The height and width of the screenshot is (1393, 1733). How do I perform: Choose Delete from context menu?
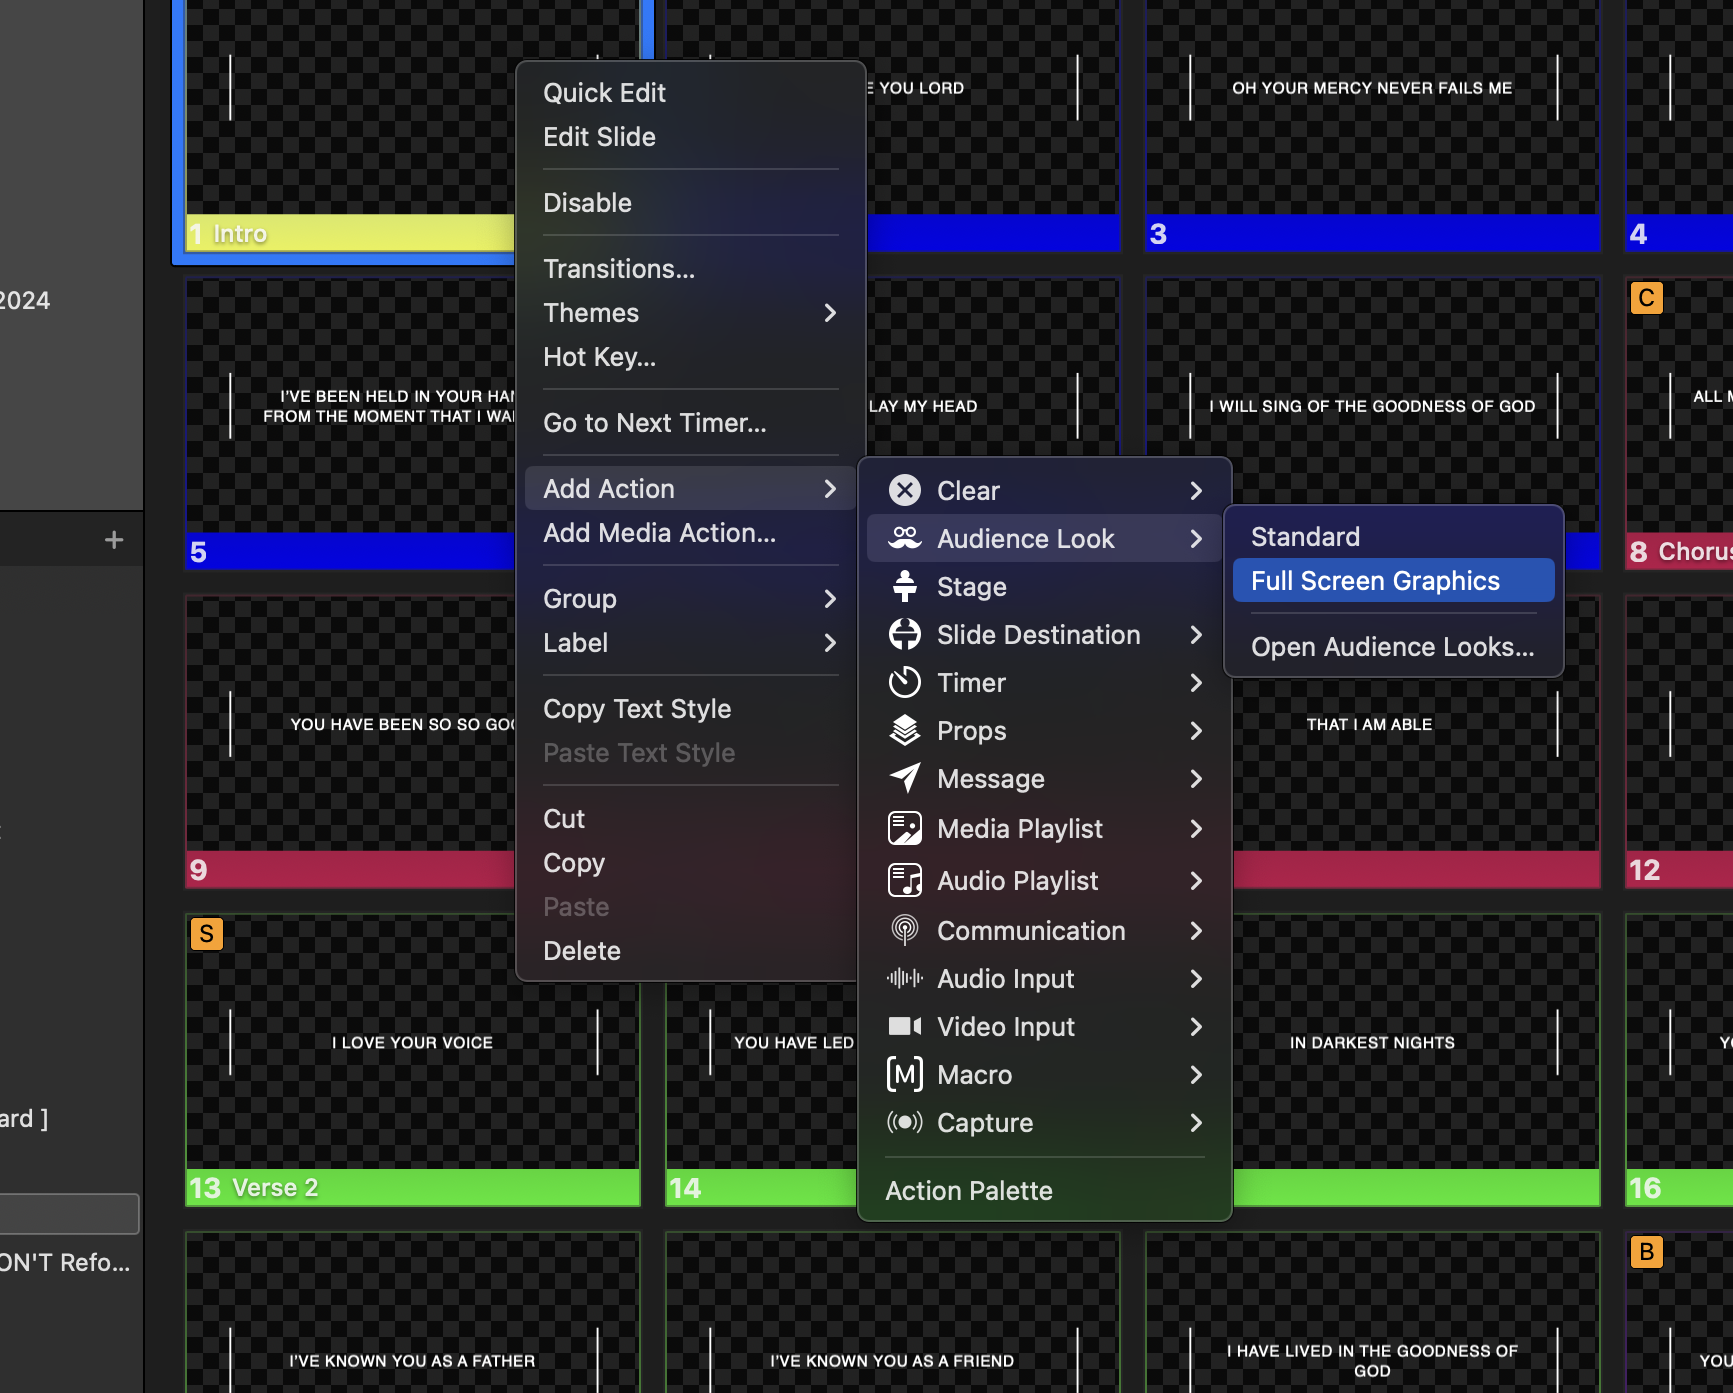(x=690, y=951)
